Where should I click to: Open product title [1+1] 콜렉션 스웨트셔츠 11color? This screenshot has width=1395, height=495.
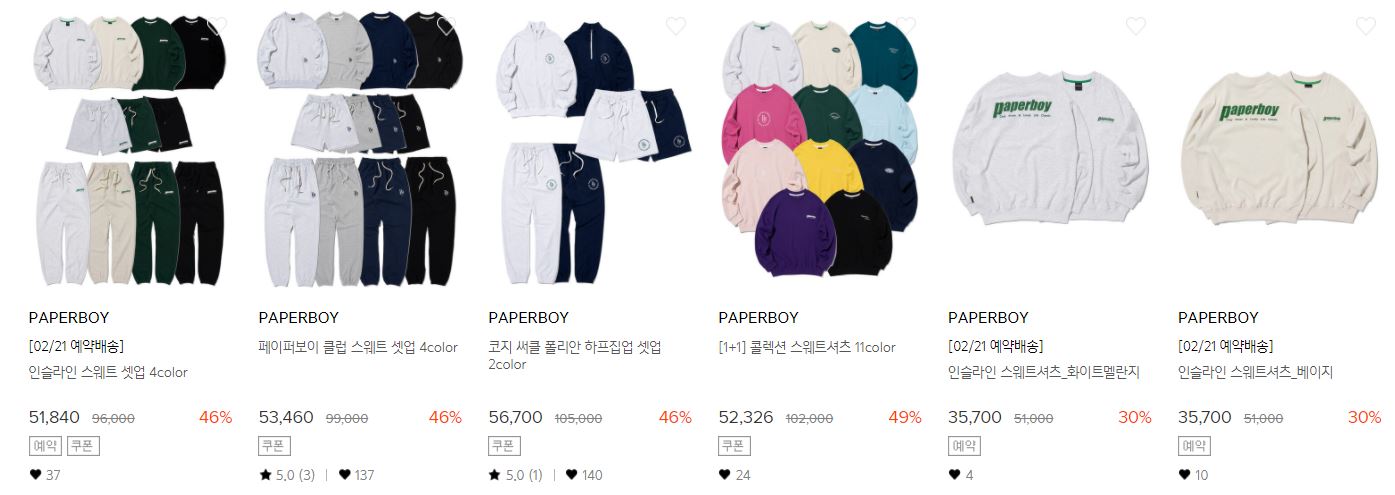click(x=807, y=347)
